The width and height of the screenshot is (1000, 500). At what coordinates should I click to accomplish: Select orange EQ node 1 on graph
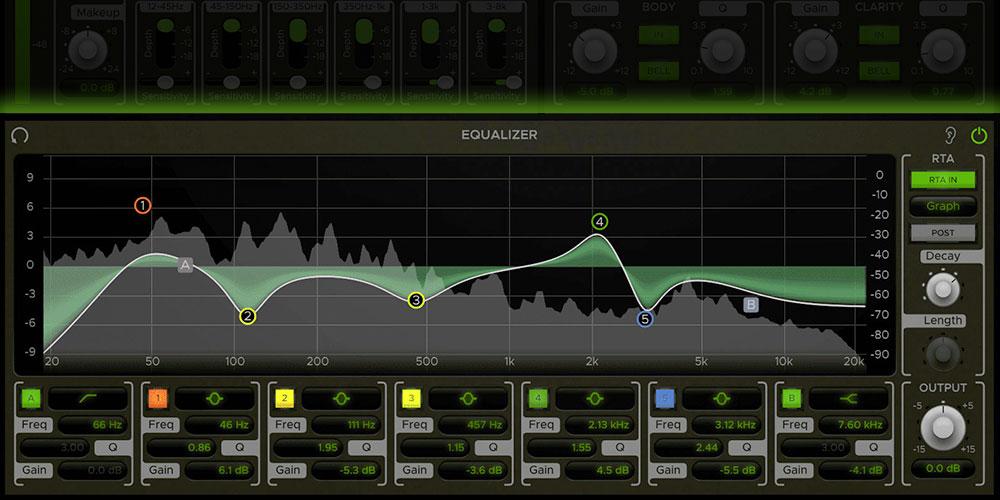(x=143, y=205)
